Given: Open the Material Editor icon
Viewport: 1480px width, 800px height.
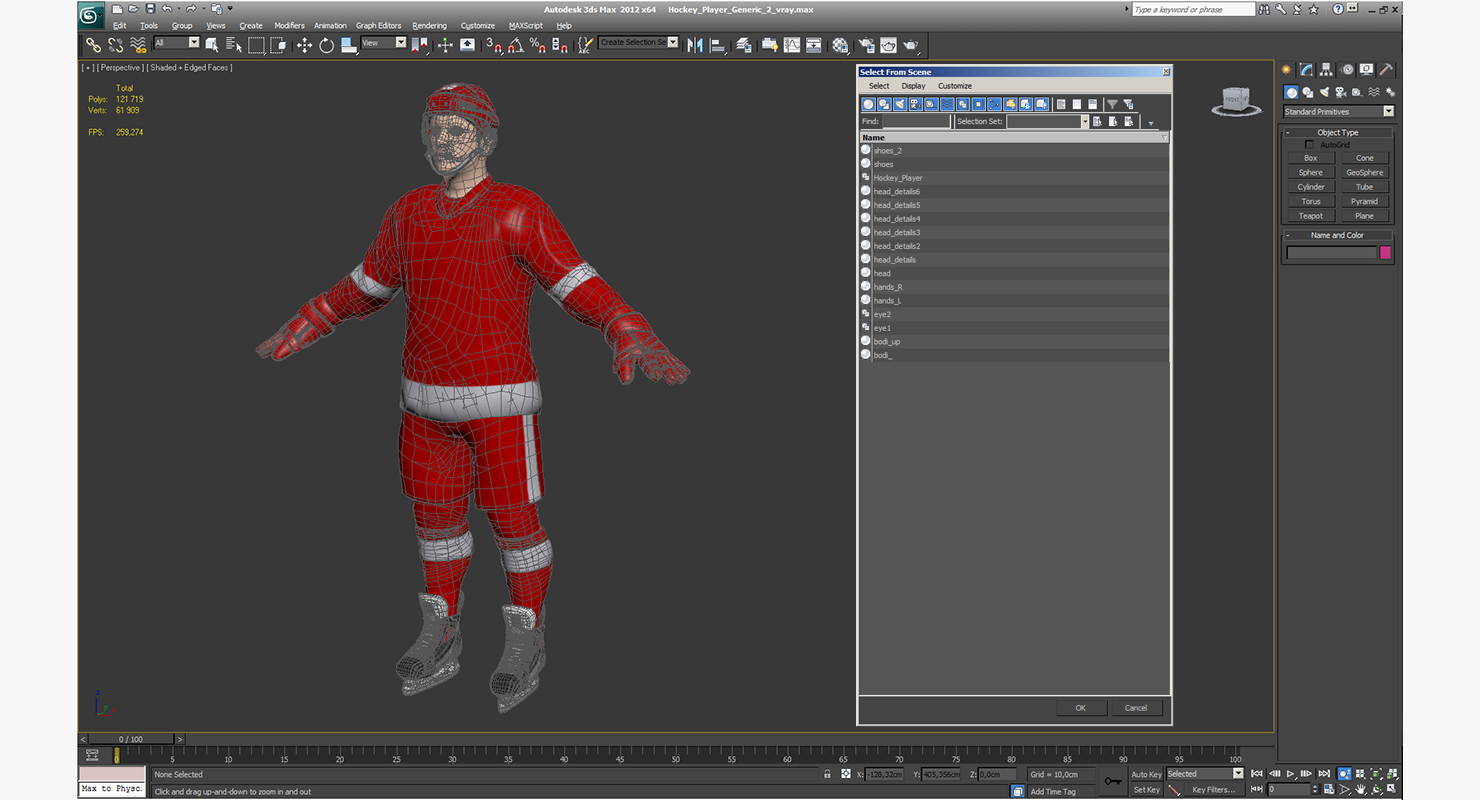Looking at the screenshot, I should pos(840,44).
